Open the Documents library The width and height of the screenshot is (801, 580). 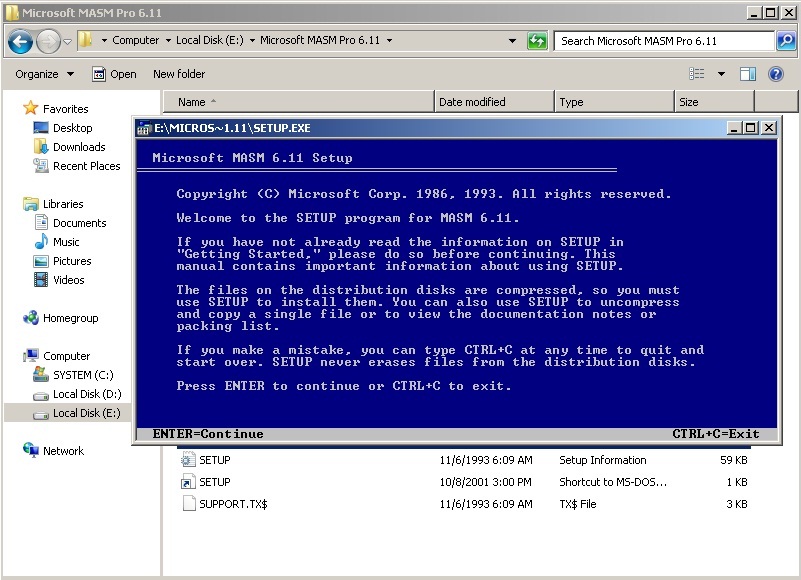pos(80,223)
